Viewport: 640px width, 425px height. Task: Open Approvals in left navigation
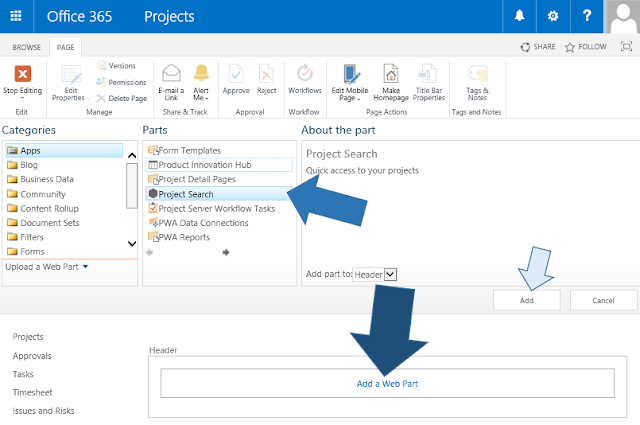point(32,356)
